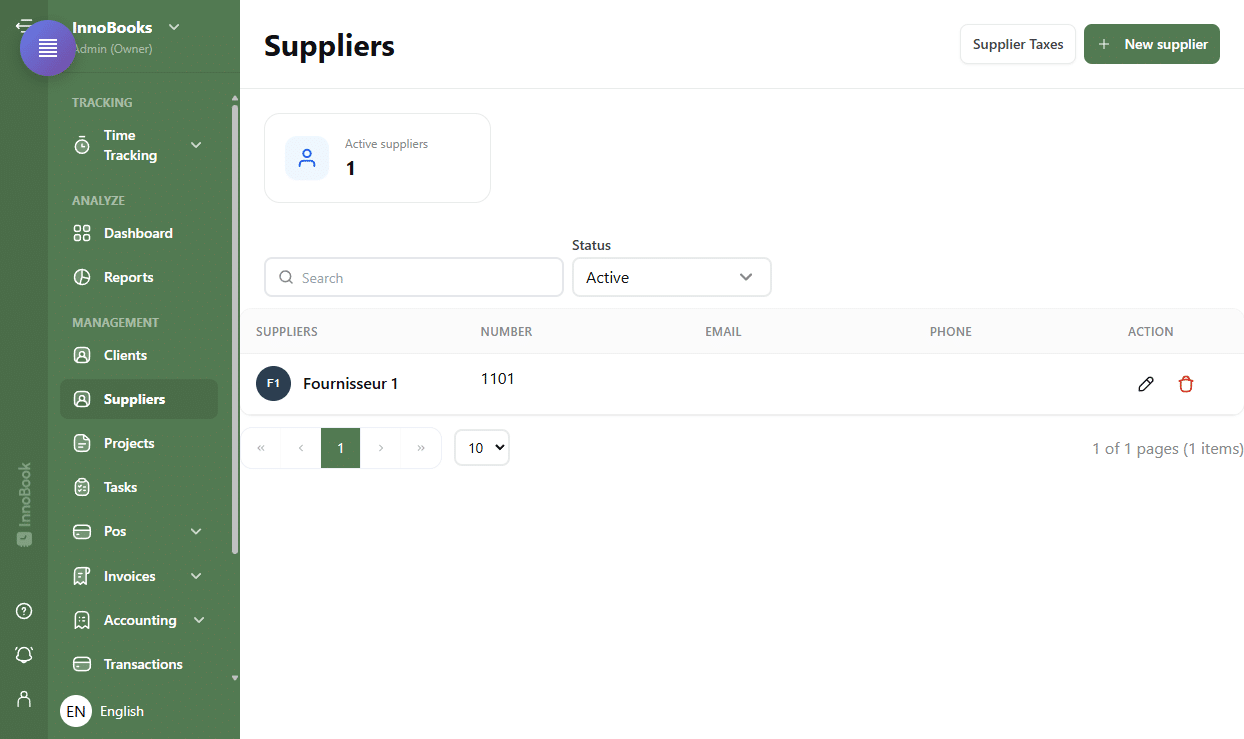Image resolution: width=1244 pixels, height=739 pixels.
Task: Open the Status filter dropdown
Action: [671, 277]
